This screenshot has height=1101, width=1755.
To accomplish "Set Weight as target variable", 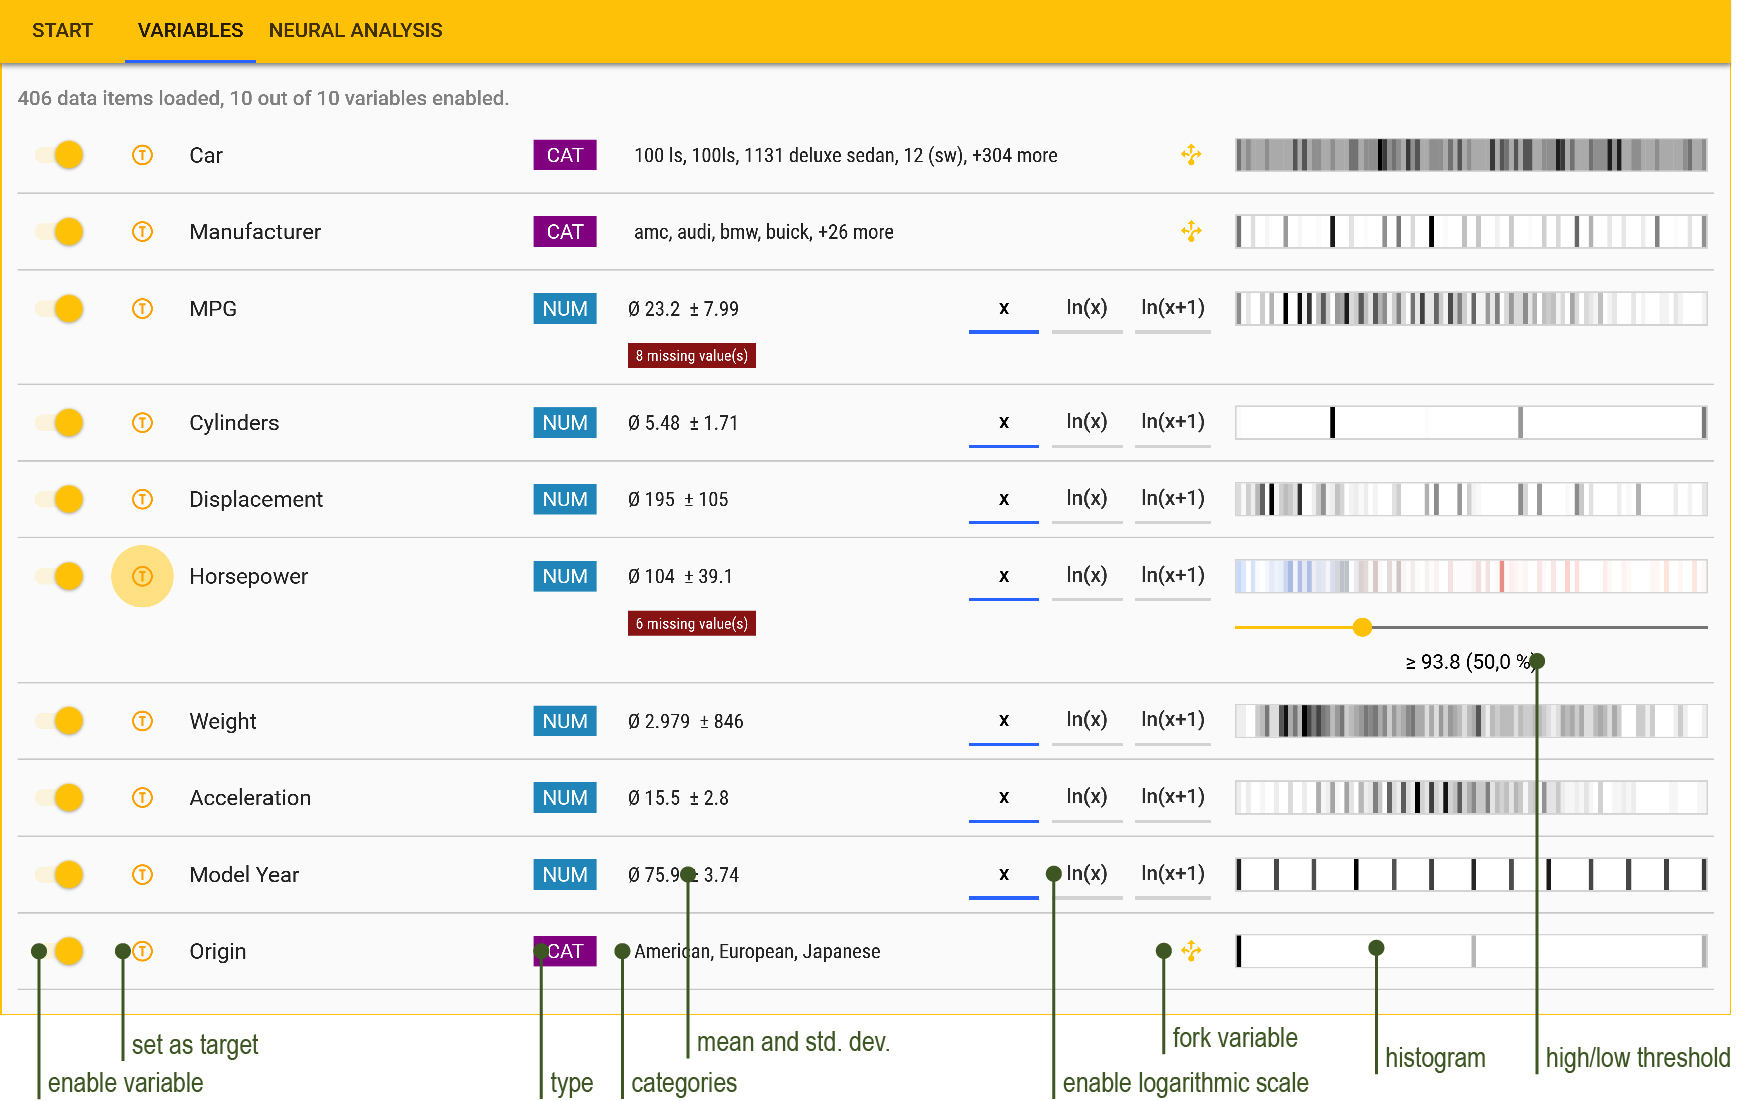I will tap(143, 721).
